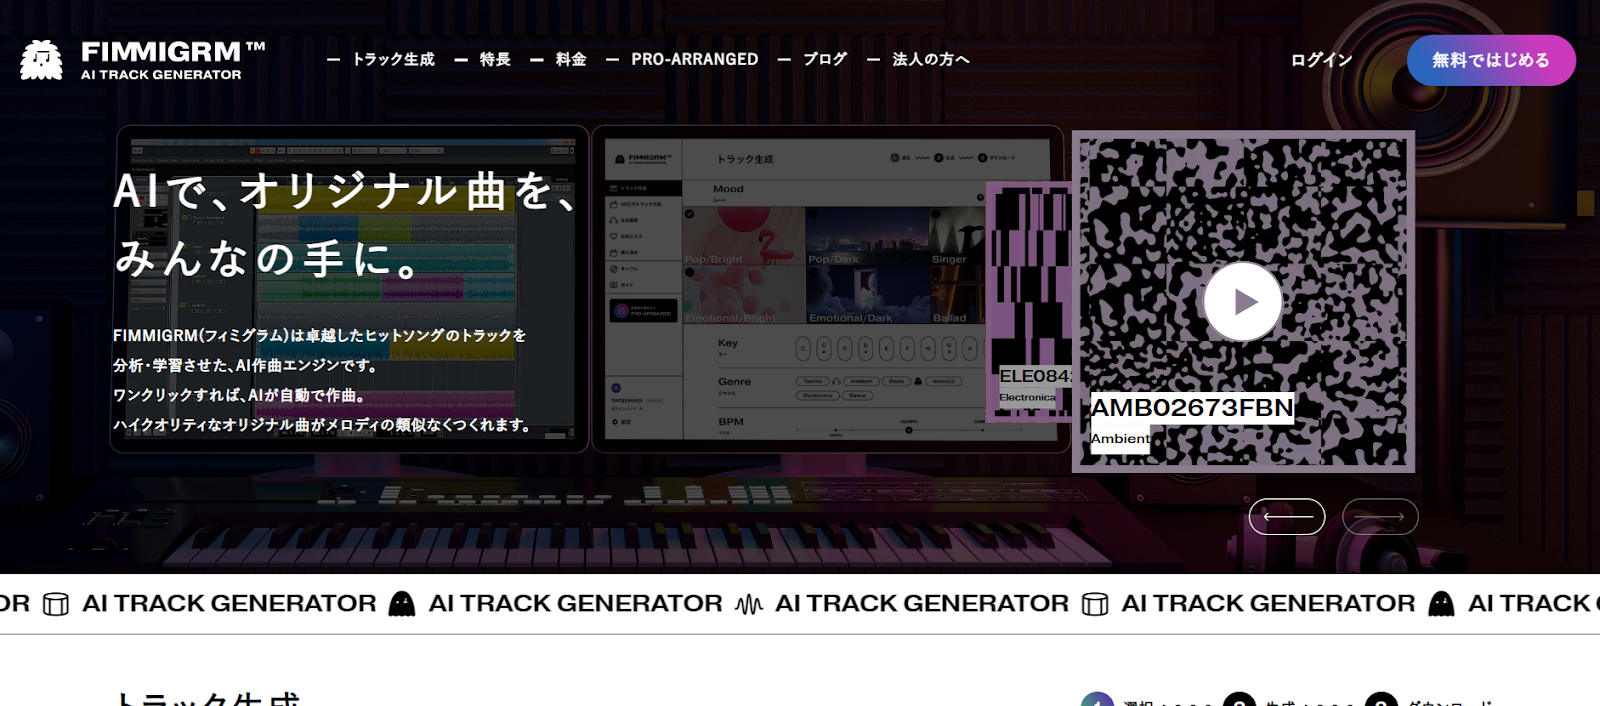Click the 無料ではじめる button
This screenshot has height=706, width=1600.
[1491, 60]
